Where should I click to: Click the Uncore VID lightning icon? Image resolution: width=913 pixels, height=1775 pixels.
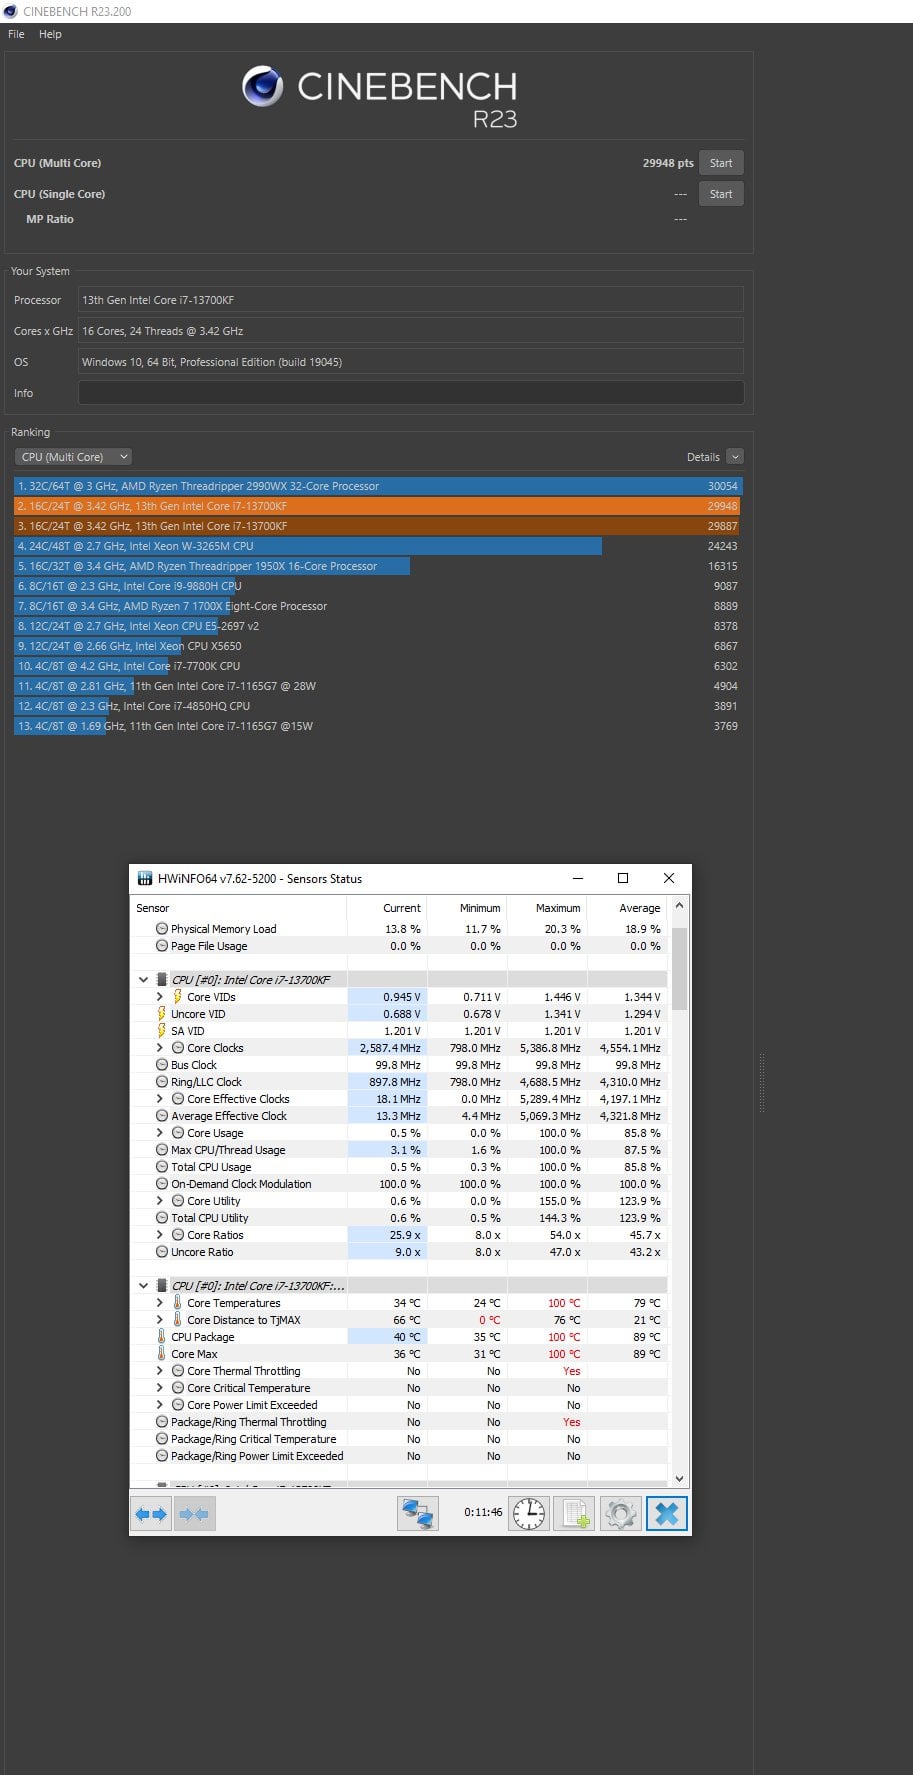click(x=162, y=1013)
